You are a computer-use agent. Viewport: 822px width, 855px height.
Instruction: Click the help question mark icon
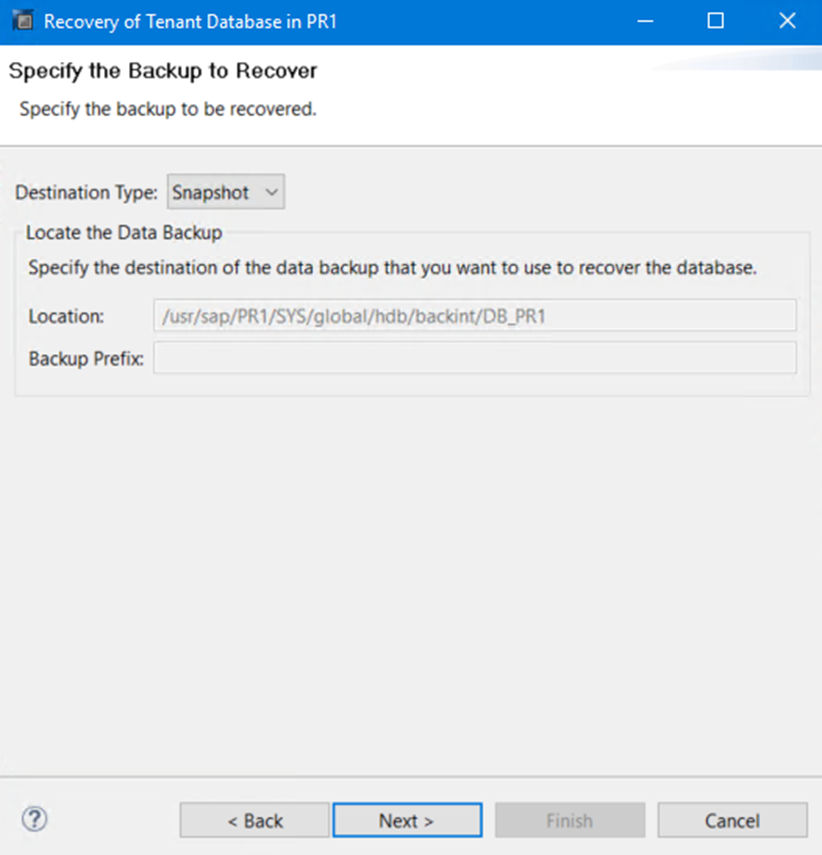pyautogui.click(x=34, y=819)
